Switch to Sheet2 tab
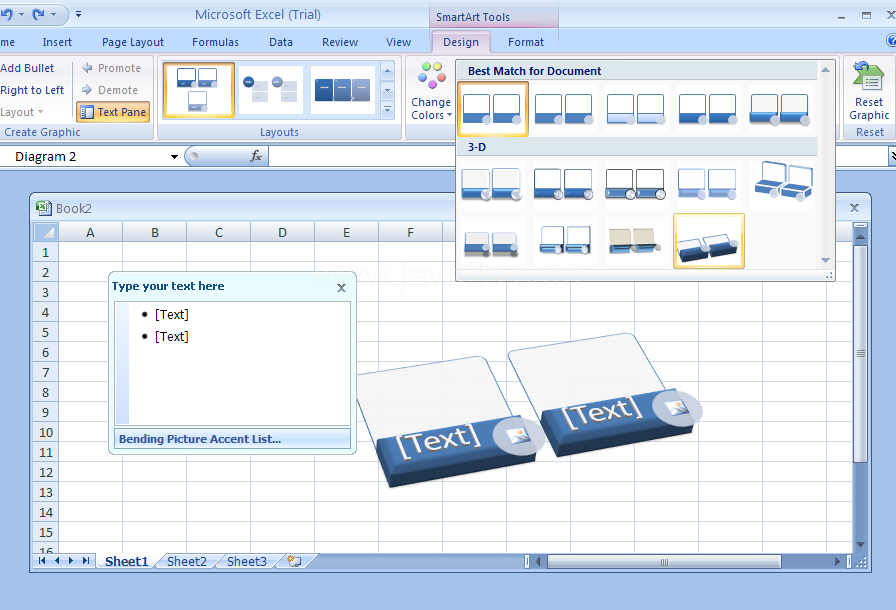 (x=187, y=561)
